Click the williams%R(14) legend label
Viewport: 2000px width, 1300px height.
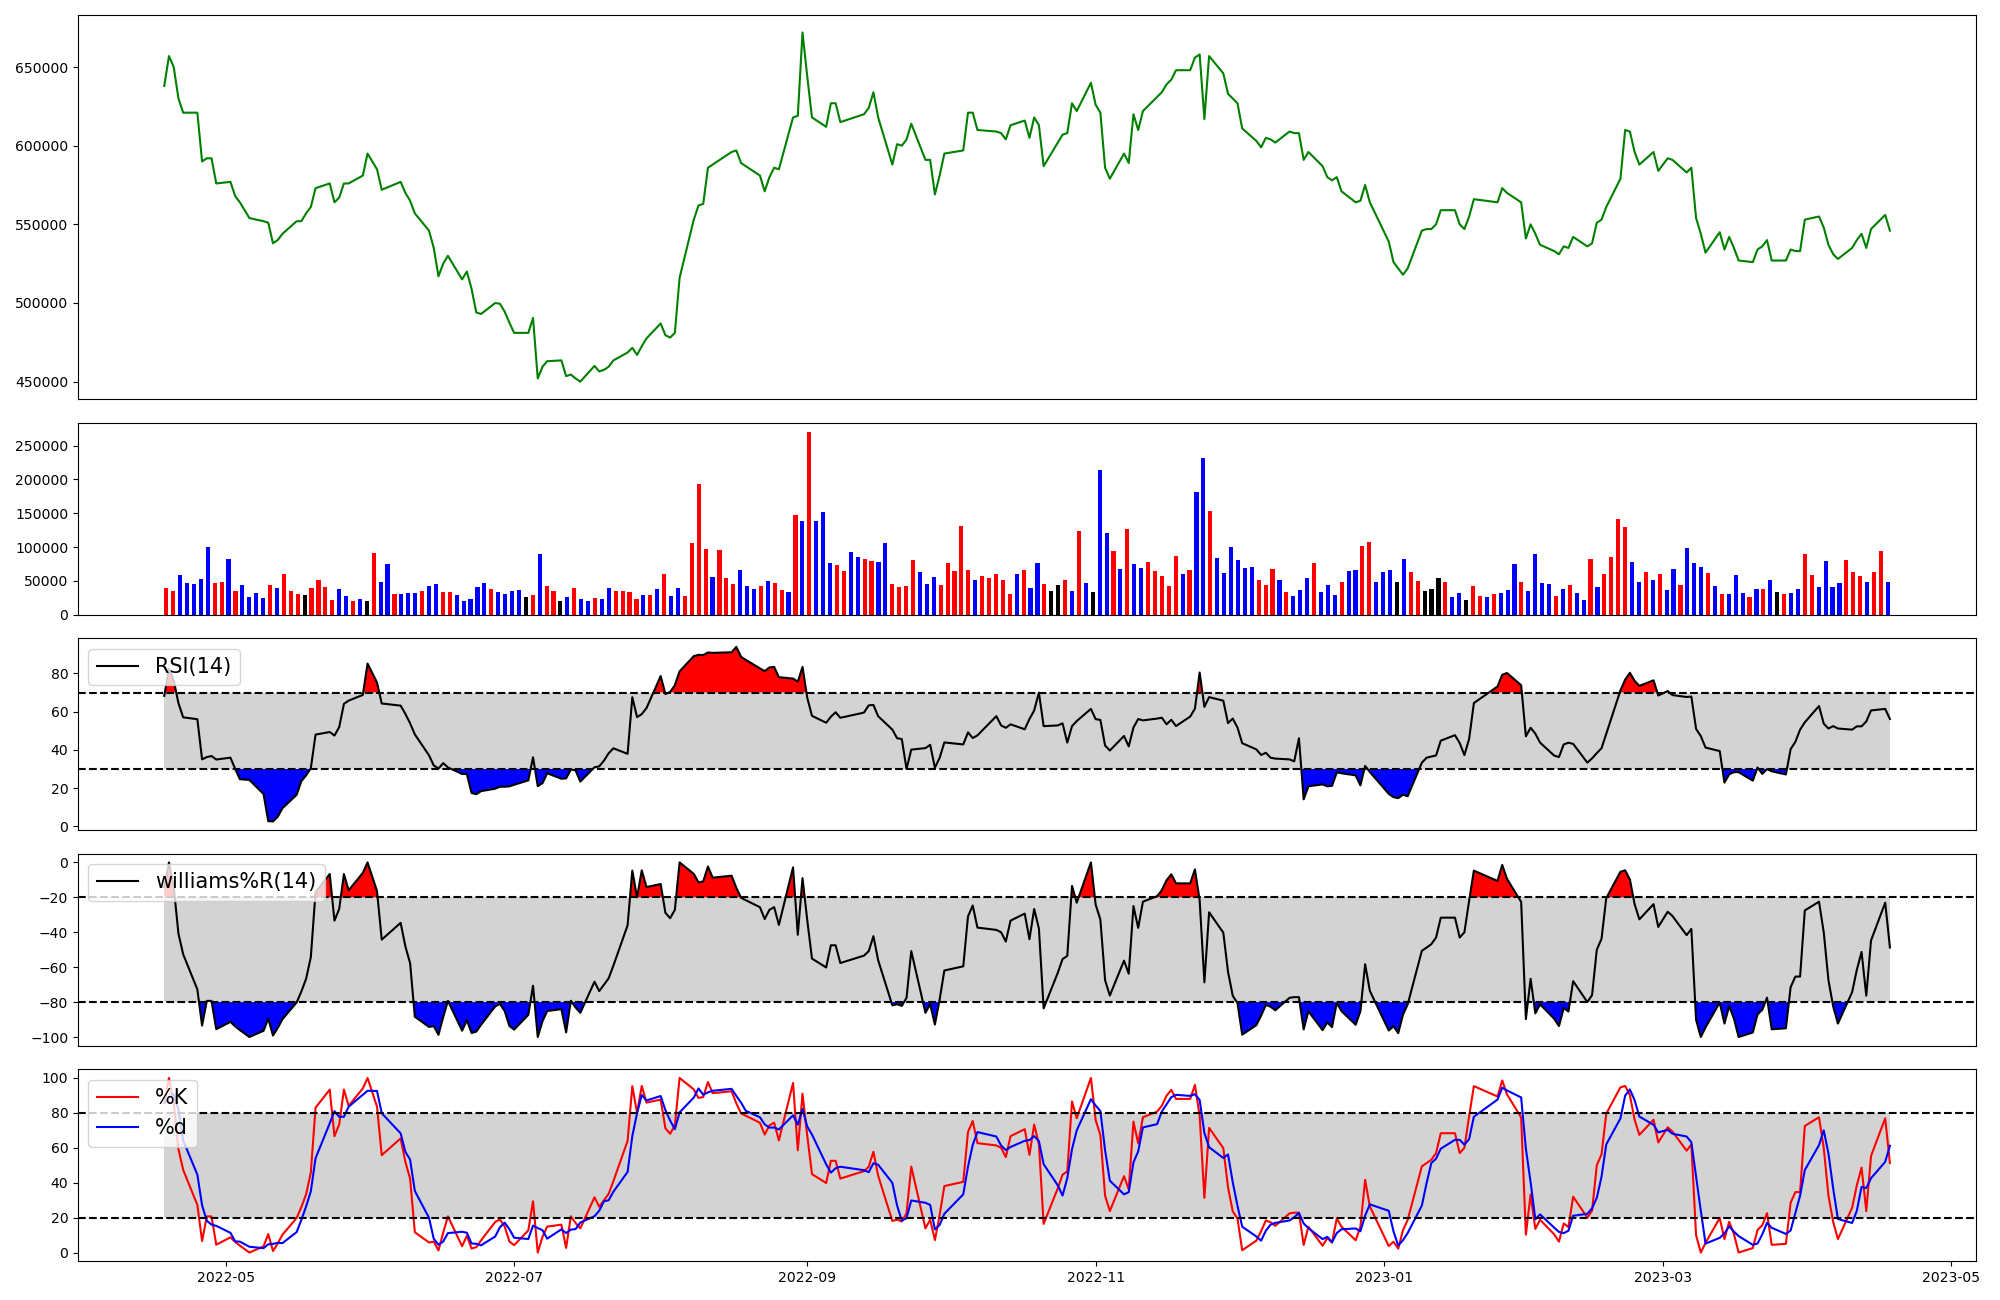coord(235,881)
